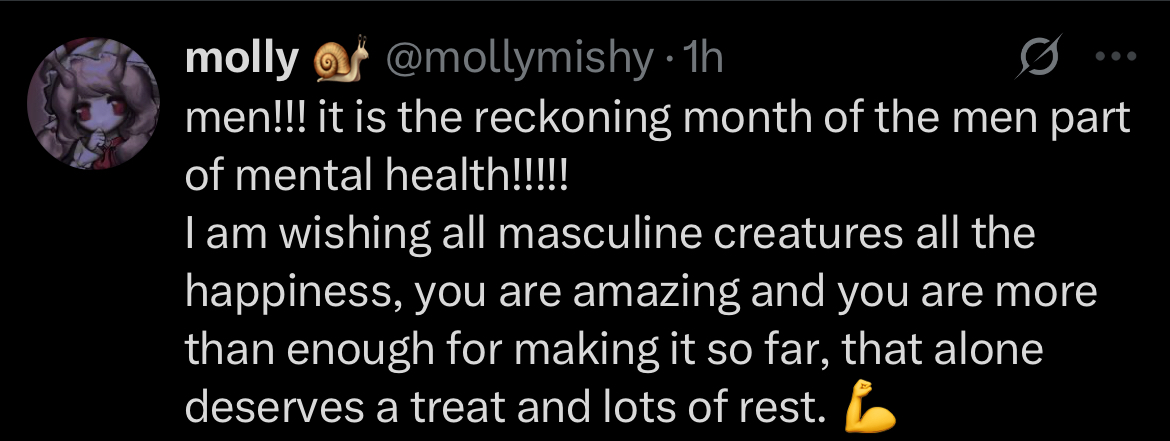Viewport: 1170px width, 441px height.
Task: Click the phrase "I am wishing"
Action: point(290,236)
